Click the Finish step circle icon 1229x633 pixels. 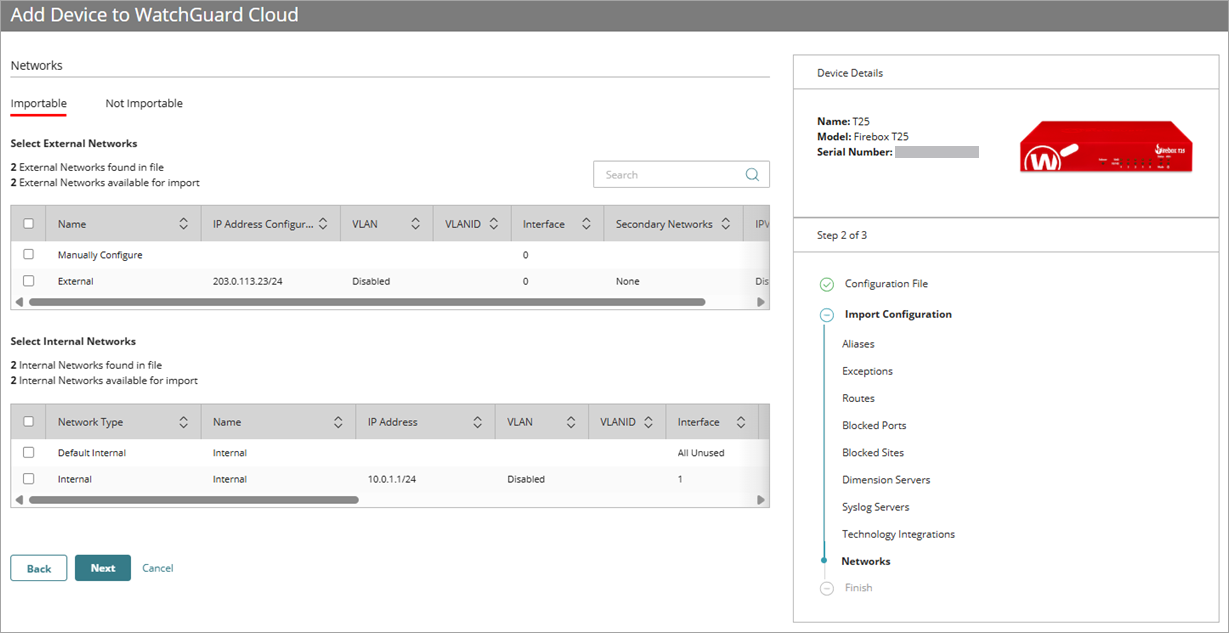tap(827, 588)
